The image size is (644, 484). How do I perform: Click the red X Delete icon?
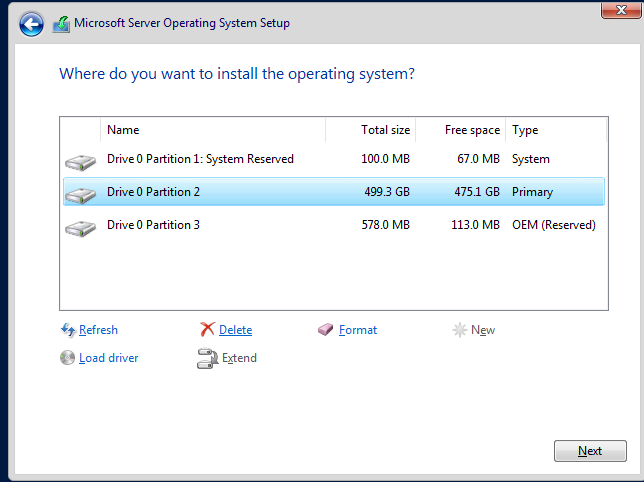pyautogui.click(x=207, y=330)
